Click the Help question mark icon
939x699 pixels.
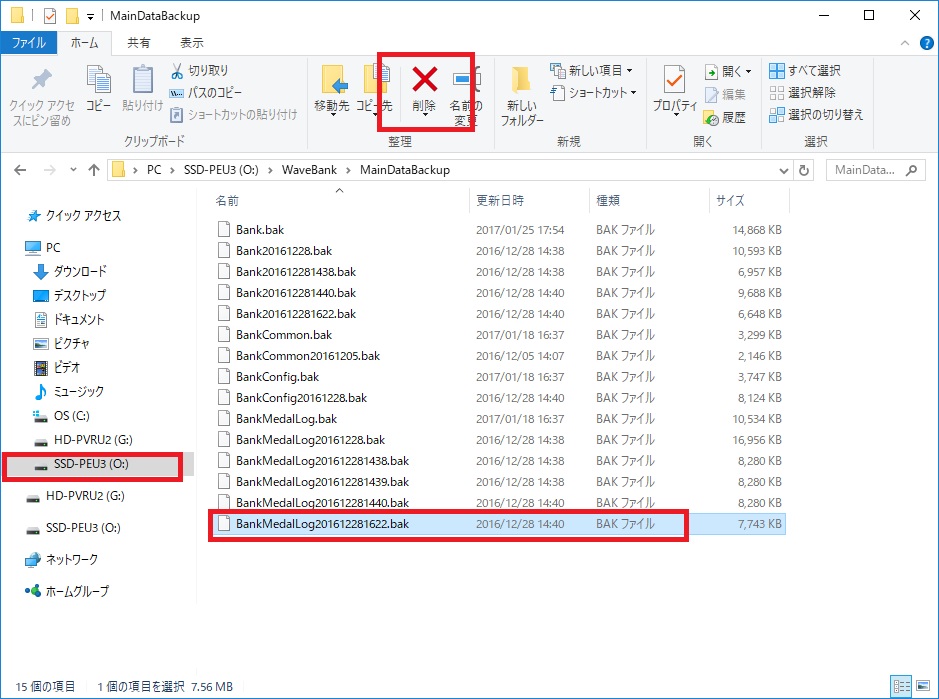click(926, 43)
